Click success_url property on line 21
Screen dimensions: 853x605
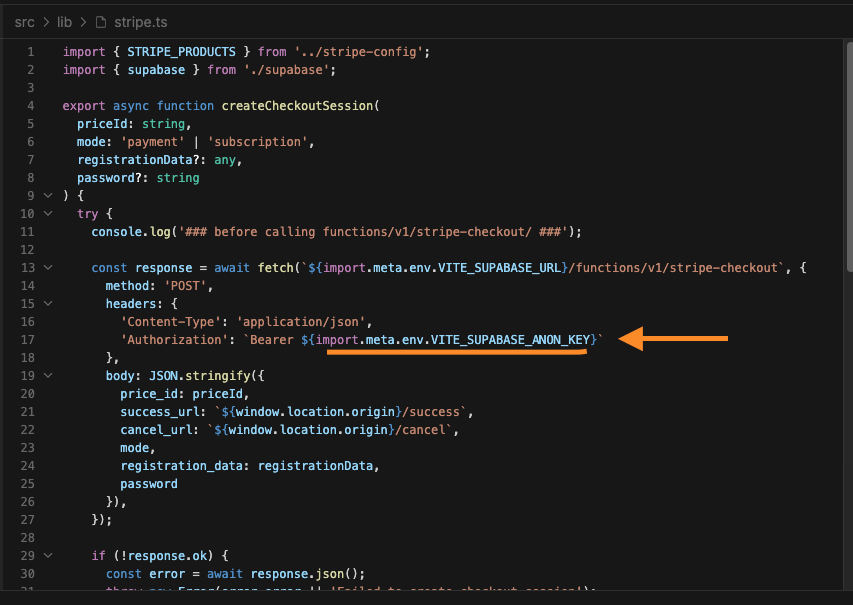tap(160, 411)
